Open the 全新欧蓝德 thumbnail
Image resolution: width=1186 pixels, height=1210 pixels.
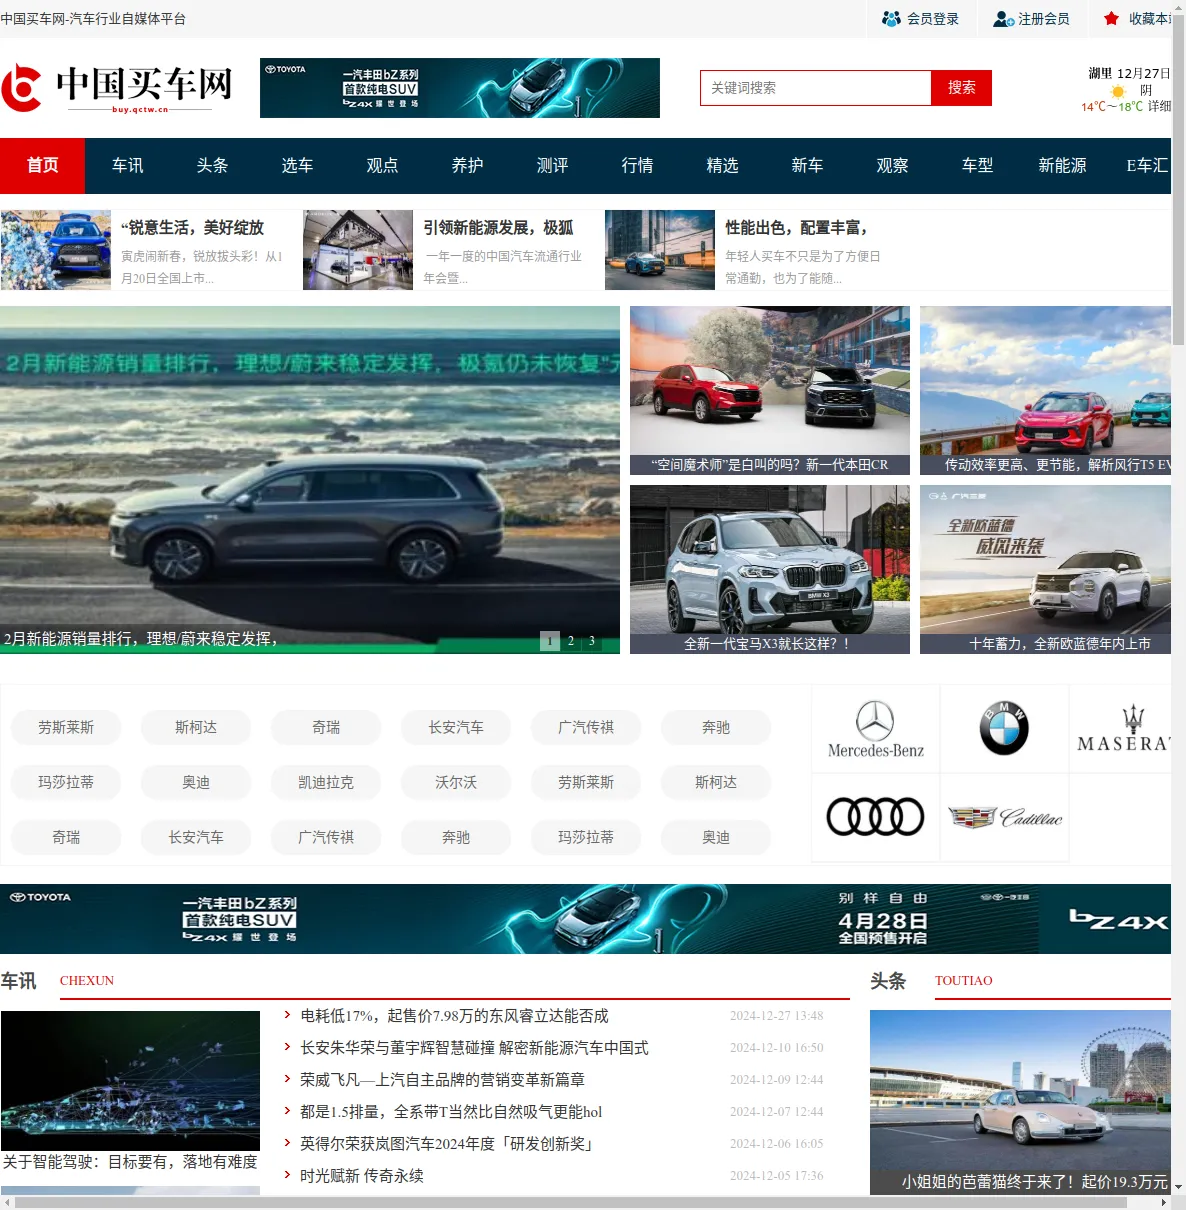[1045, 570]
